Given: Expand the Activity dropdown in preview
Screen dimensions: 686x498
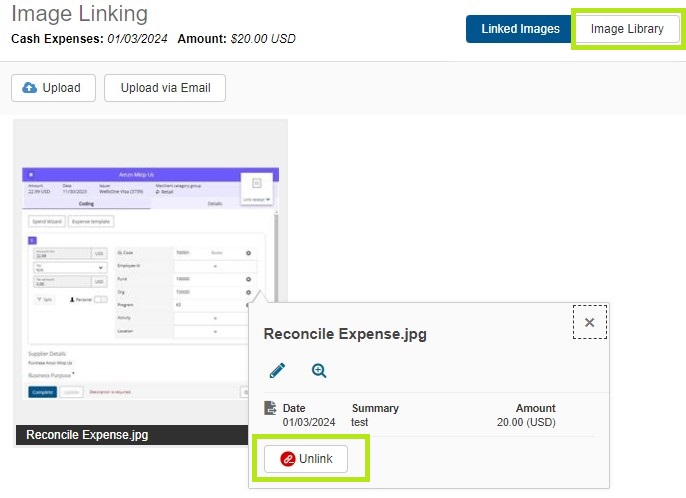Looking at the screenshot, I should [215, 318].
